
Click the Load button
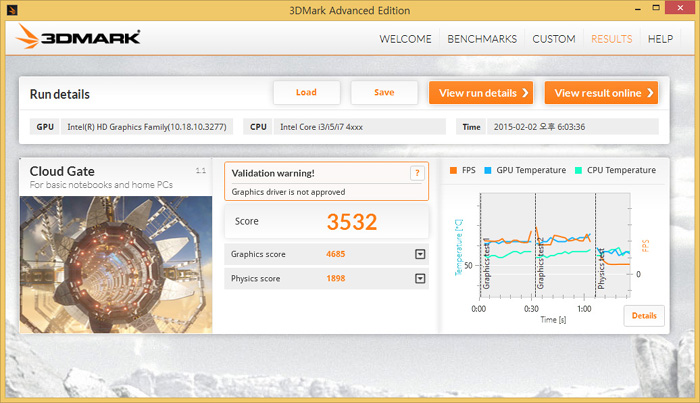(307, 92)
